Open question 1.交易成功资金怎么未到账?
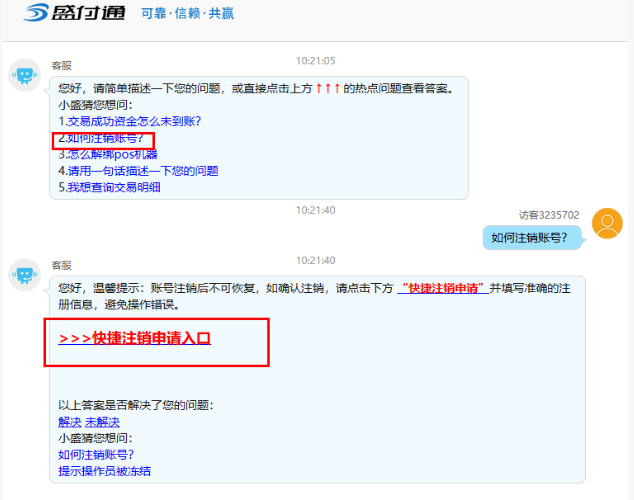The image size is (634, 500). pyautogui.click(x=129, y=121)
